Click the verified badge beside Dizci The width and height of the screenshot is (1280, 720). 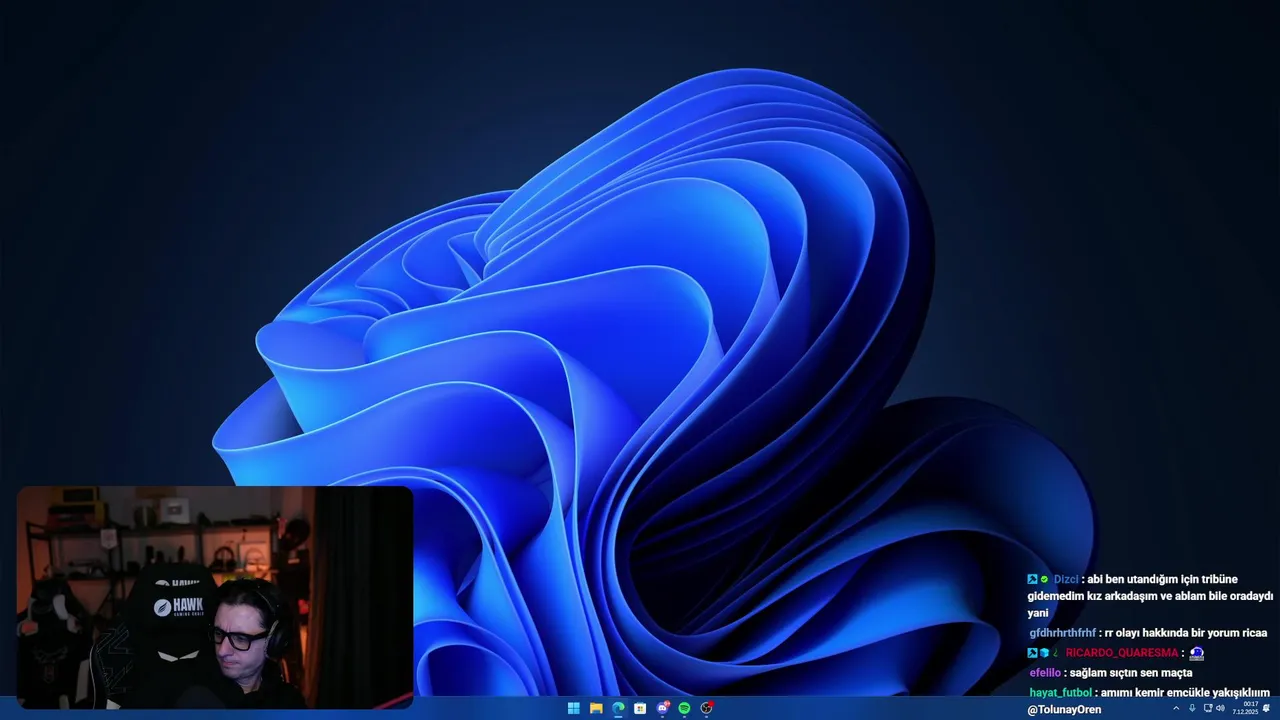[x=1044, y=579]
